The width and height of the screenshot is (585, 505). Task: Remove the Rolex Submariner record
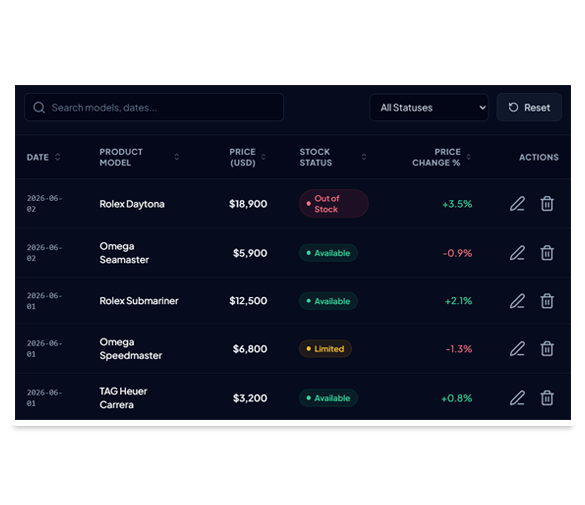[547, 301]
